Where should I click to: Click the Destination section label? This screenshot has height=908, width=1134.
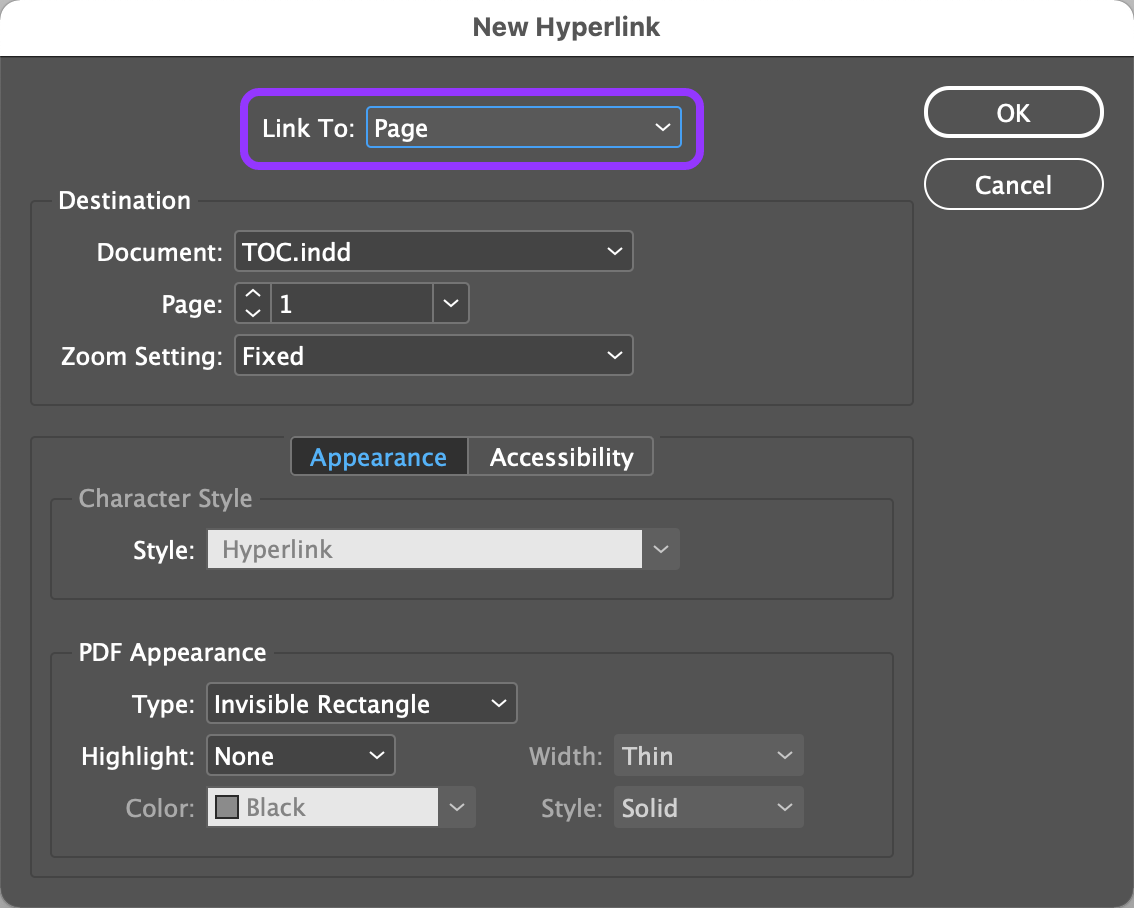pyautogui.click(x=124, y=200)
